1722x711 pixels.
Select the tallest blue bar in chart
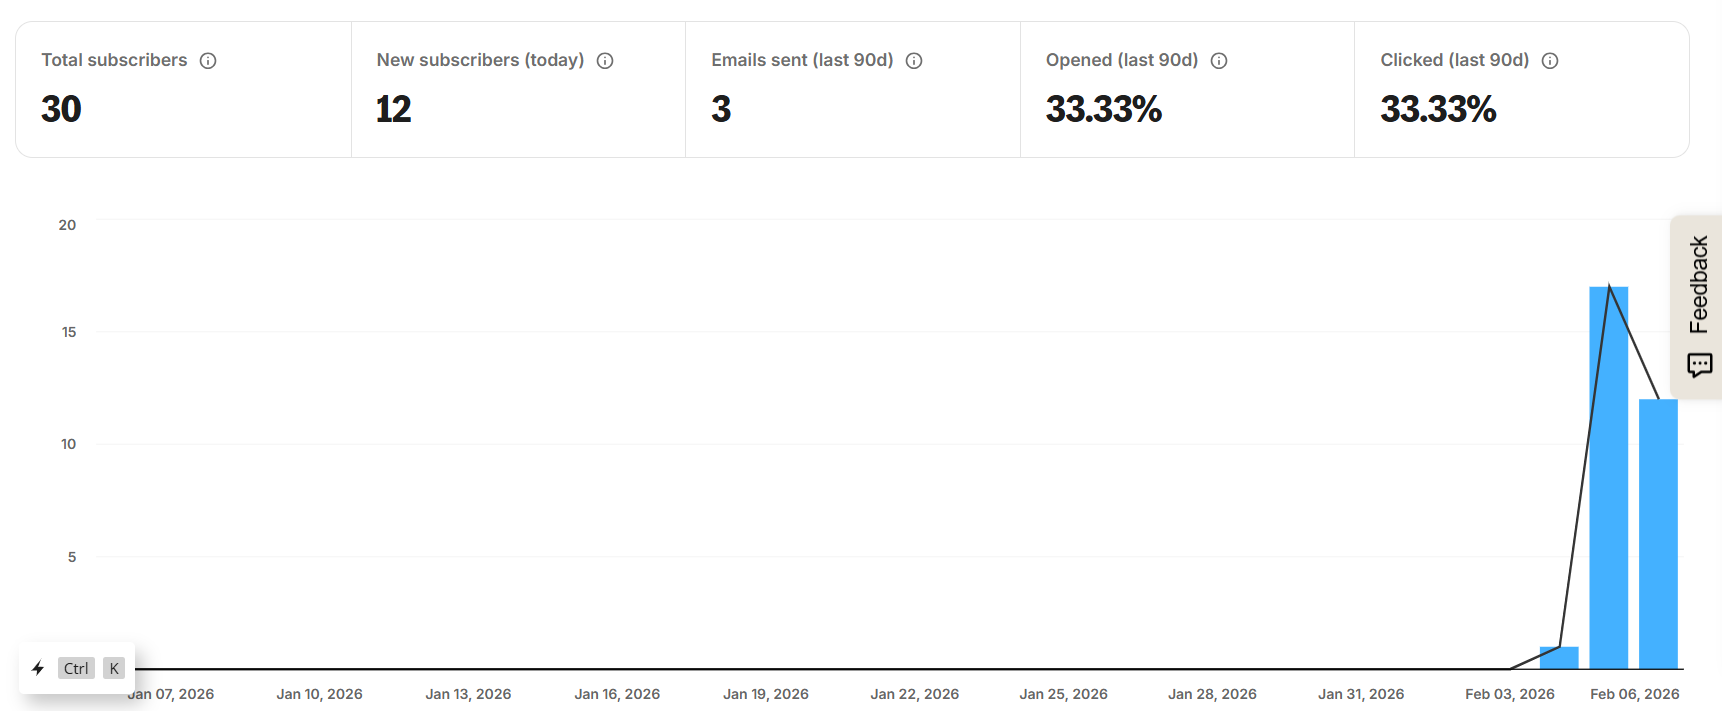[x=1608, y=478]
